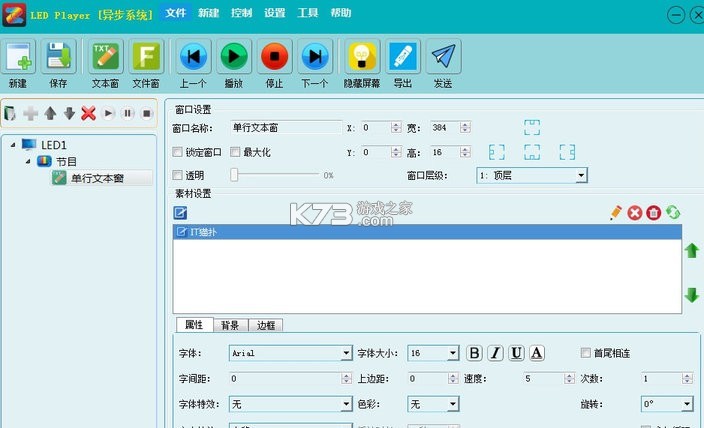Open the 字体 Arial dropdown

pos(290,353)
